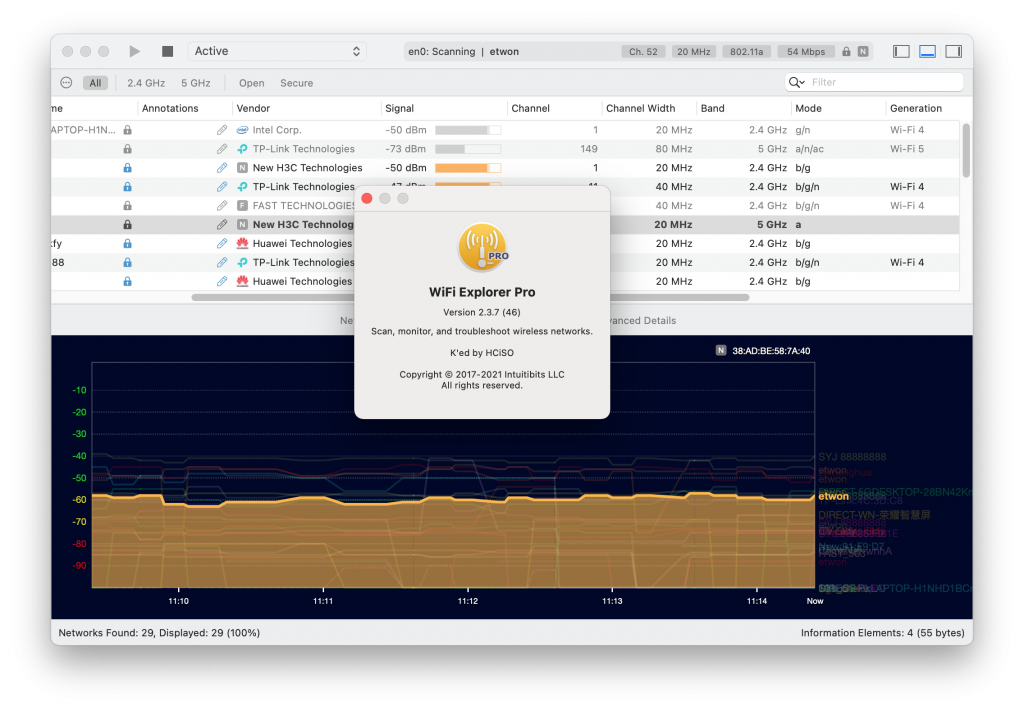
Task: Click the N vendor badge in status header
Action: pos(863,52)
